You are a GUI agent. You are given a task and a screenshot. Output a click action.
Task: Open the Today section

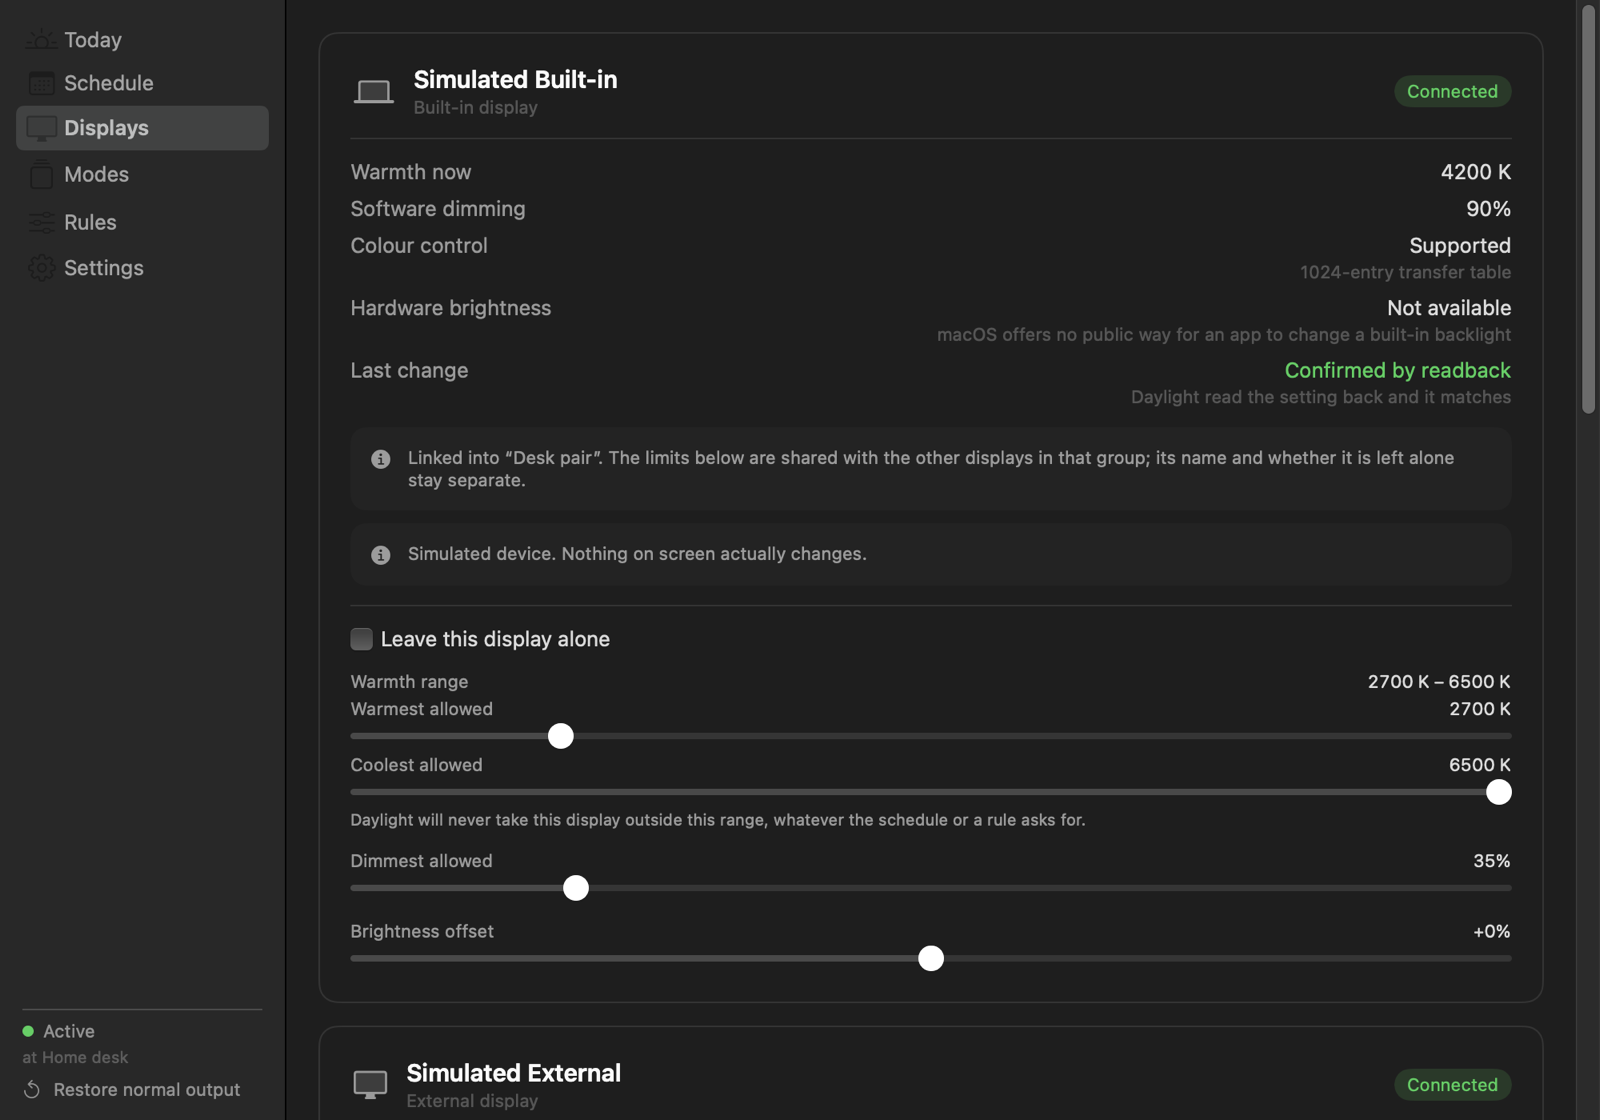pyautogui.click(x=93, y=40)
